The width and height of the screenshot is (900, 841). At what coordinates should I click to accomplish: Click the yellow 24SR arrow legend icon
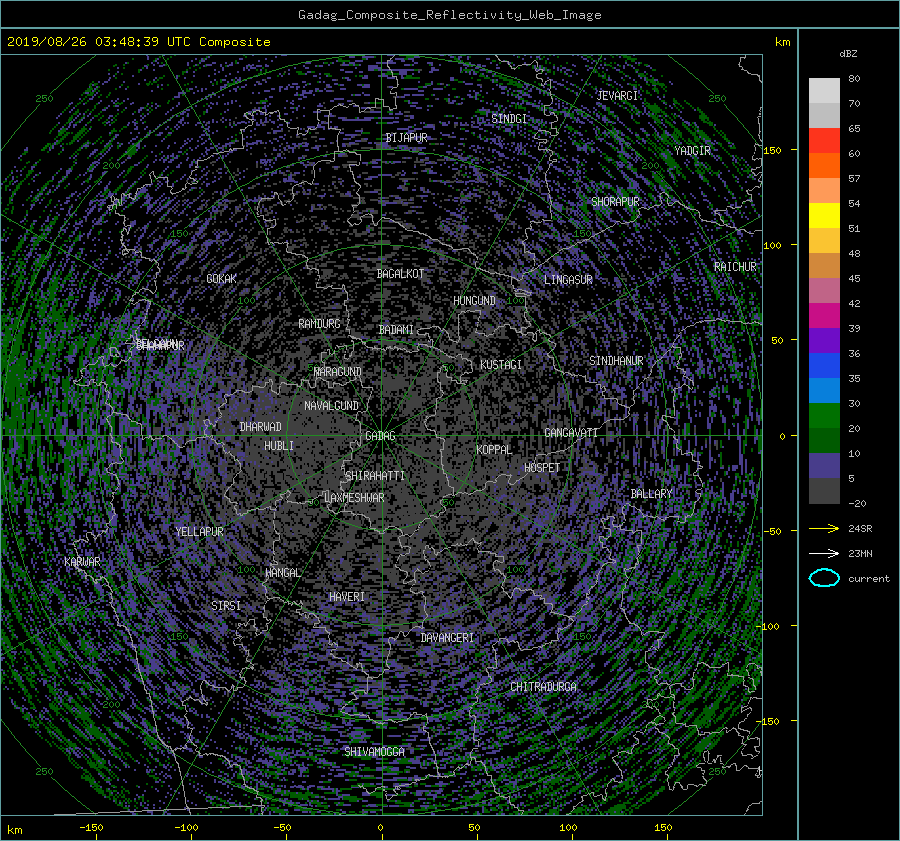824,528
